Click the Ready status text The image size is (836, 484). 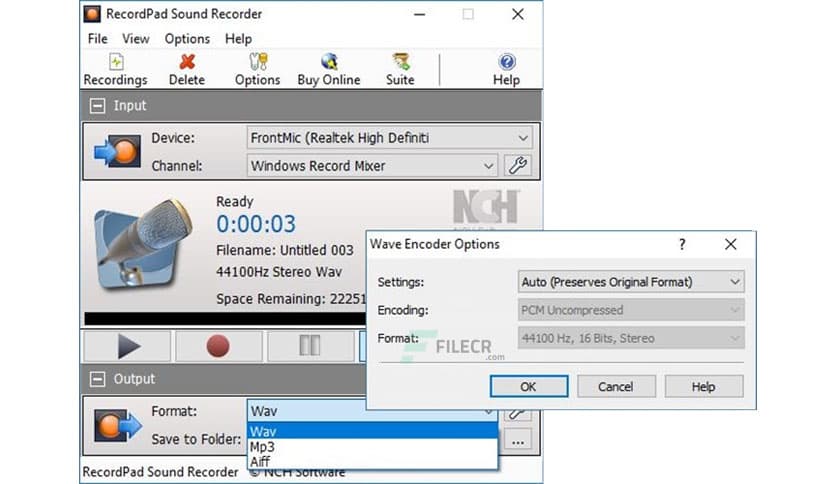(235, 201)
